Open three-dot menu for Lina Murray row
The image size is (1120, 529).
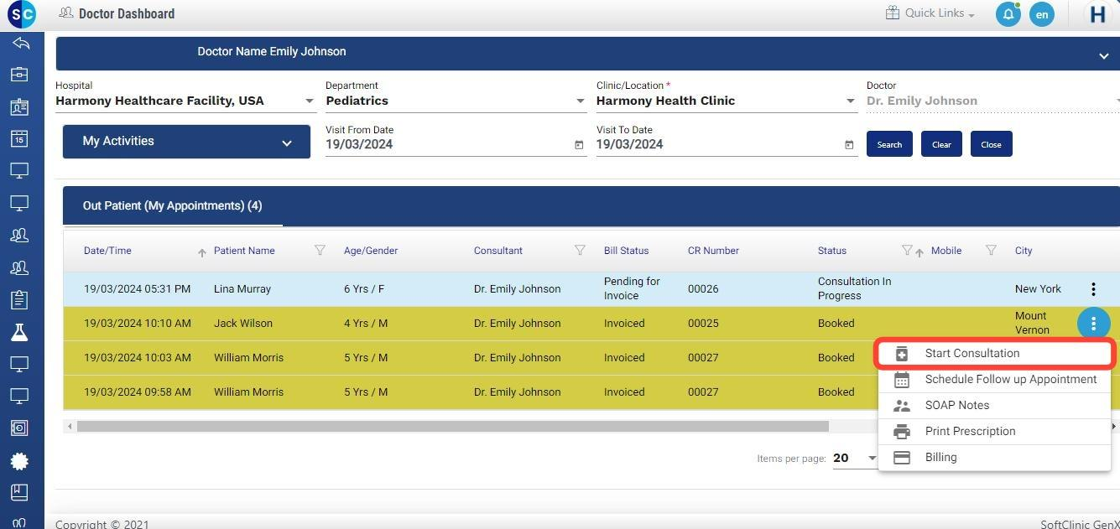(1093, 289)
